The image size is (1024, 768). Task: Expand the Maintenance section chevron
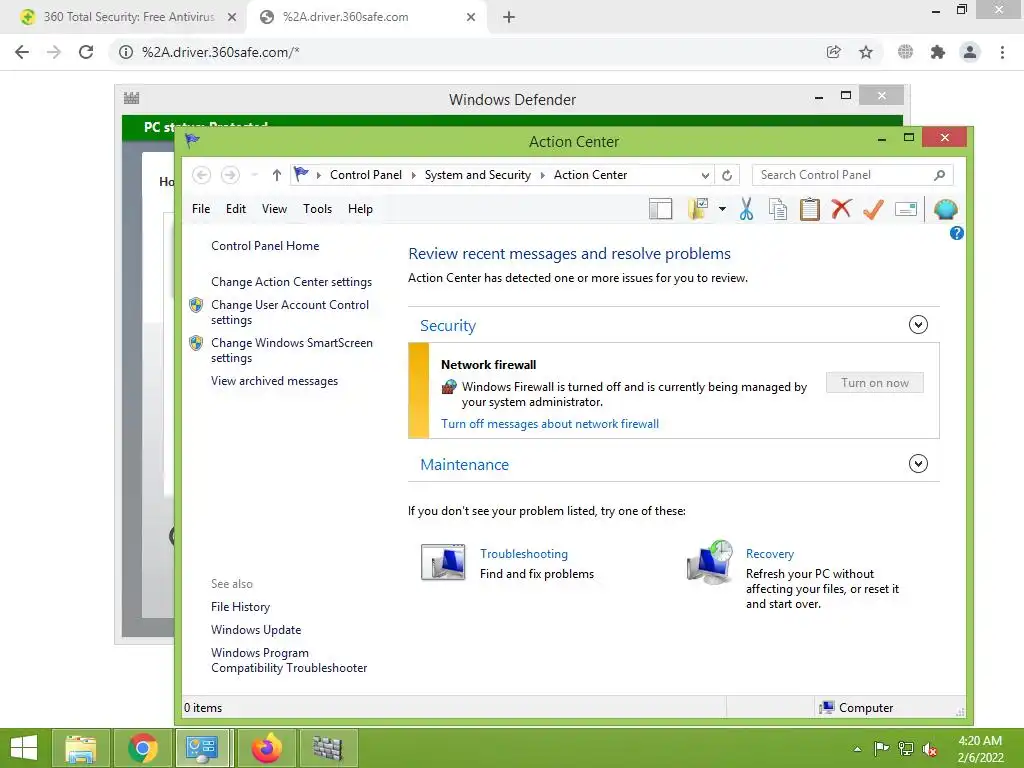918,464
